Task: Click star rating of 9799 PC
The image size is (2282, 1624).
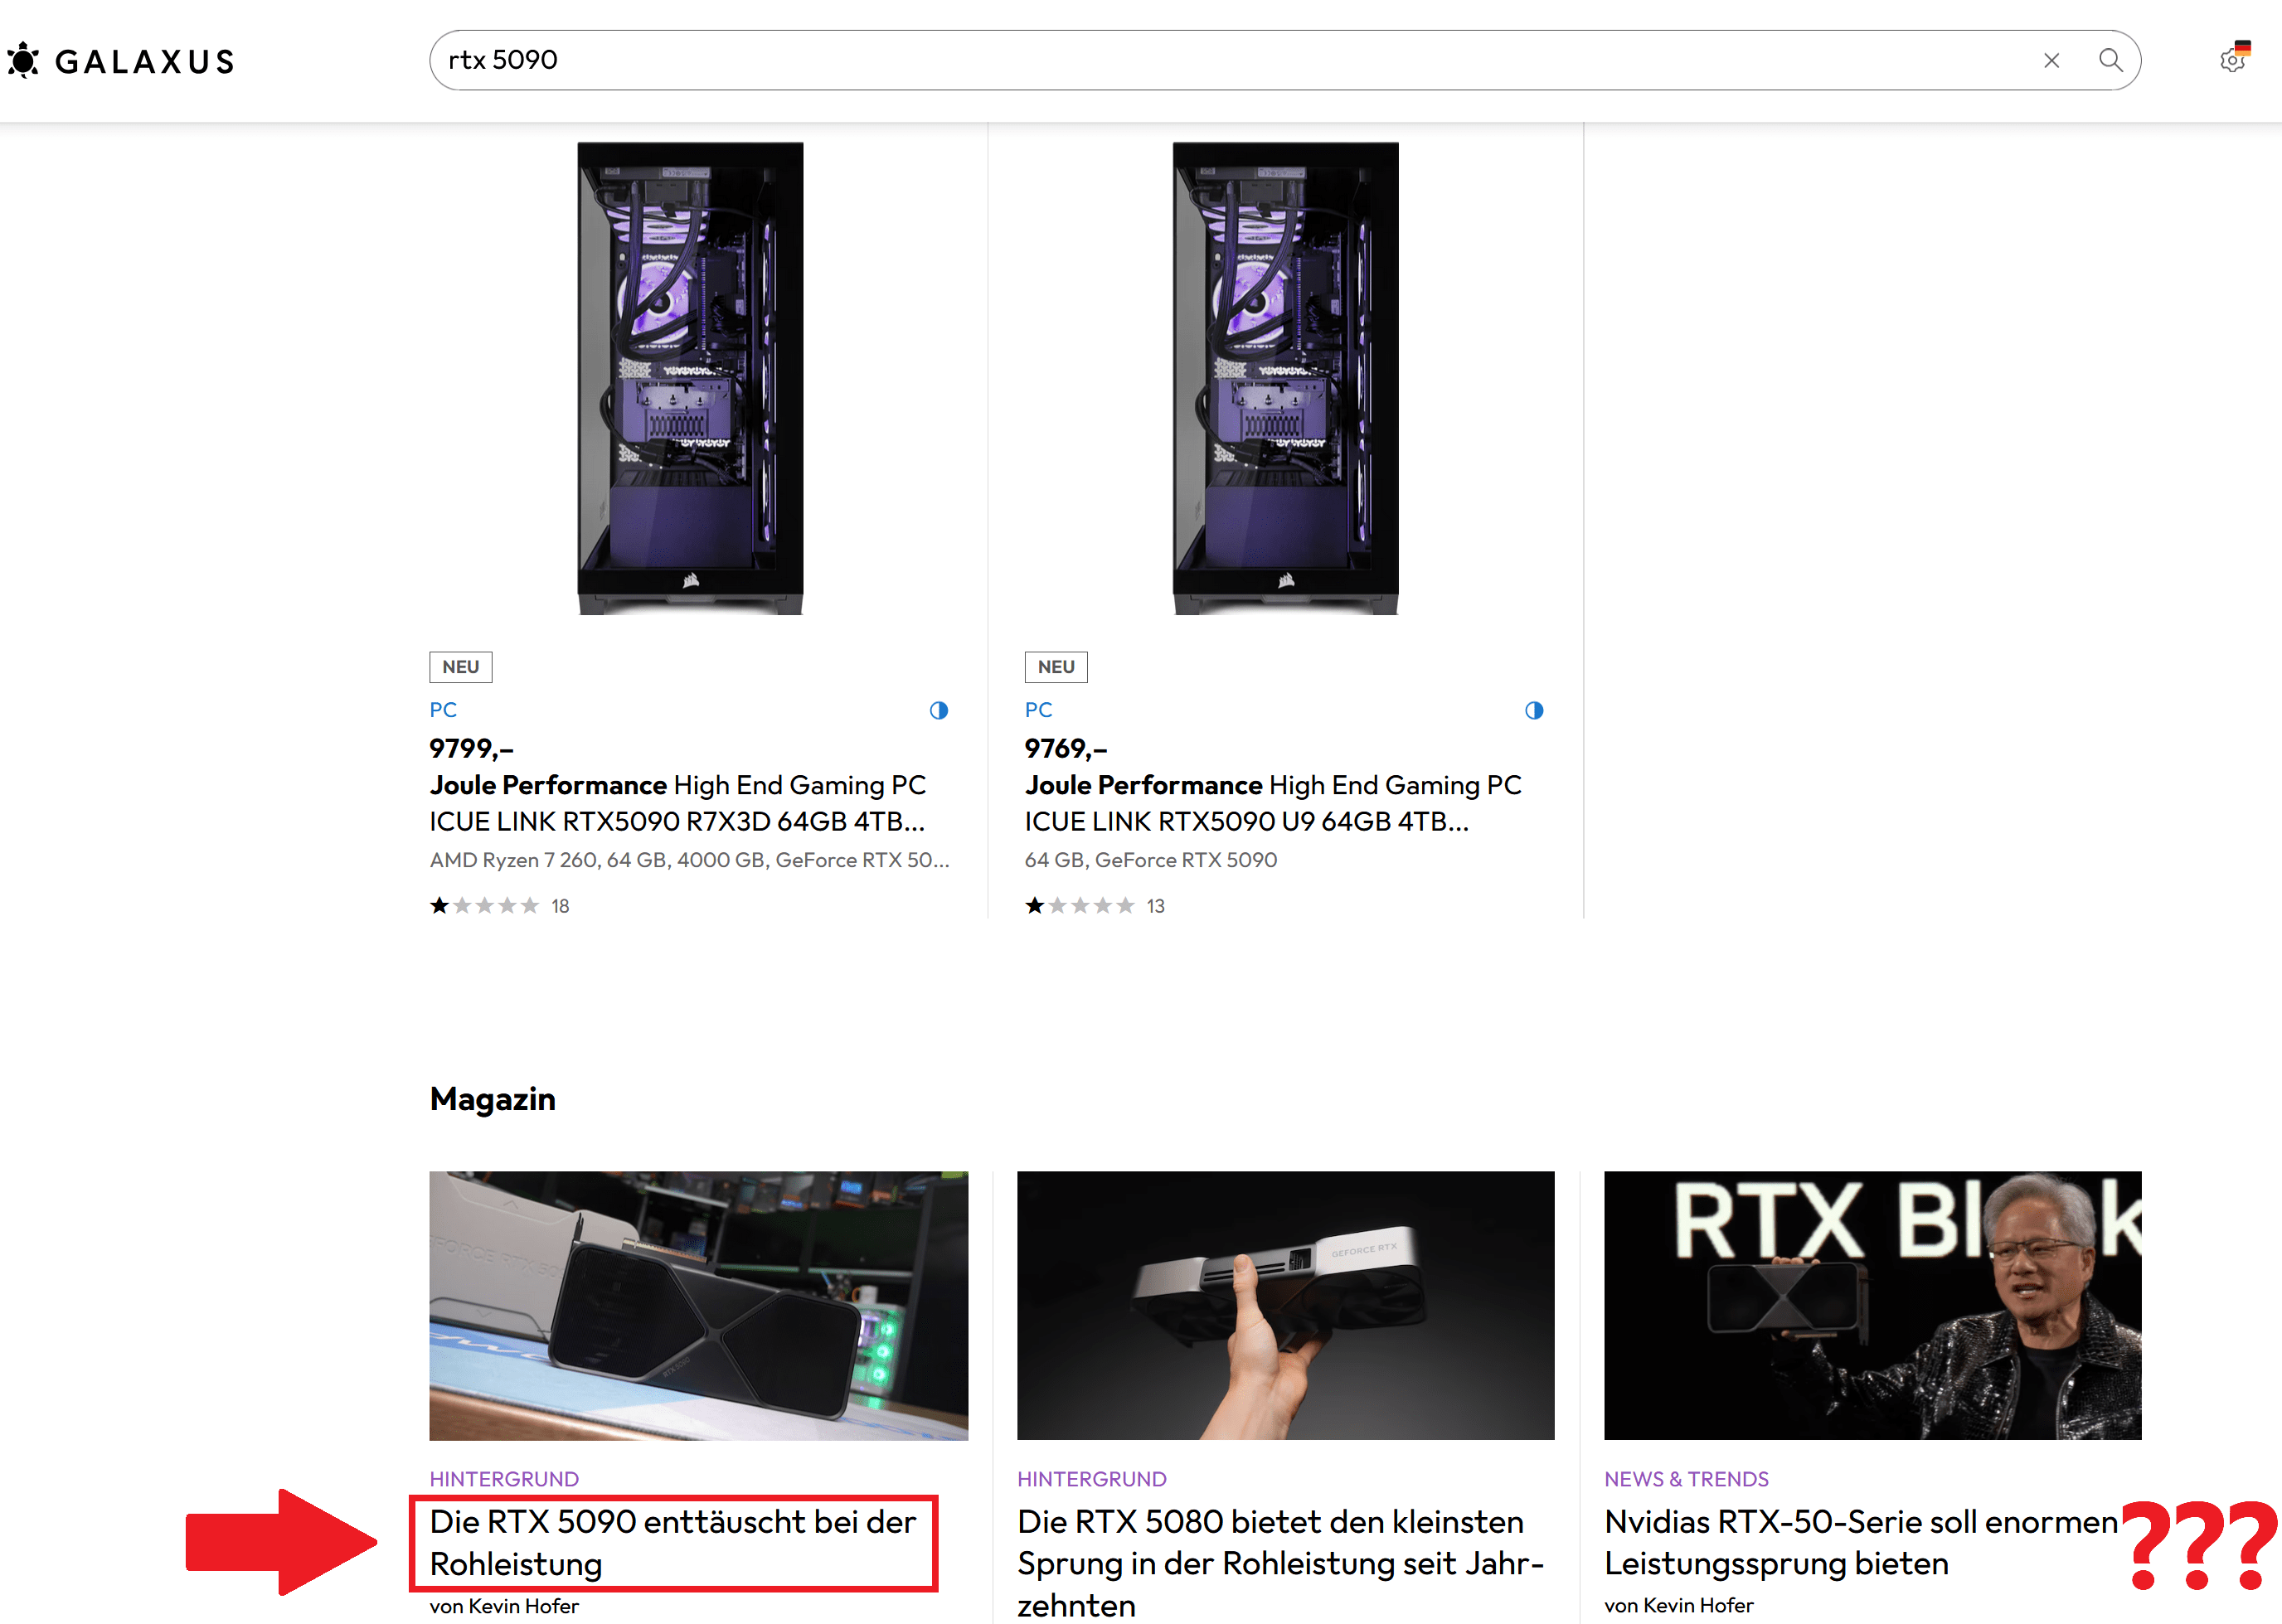Action: point(485,906)
